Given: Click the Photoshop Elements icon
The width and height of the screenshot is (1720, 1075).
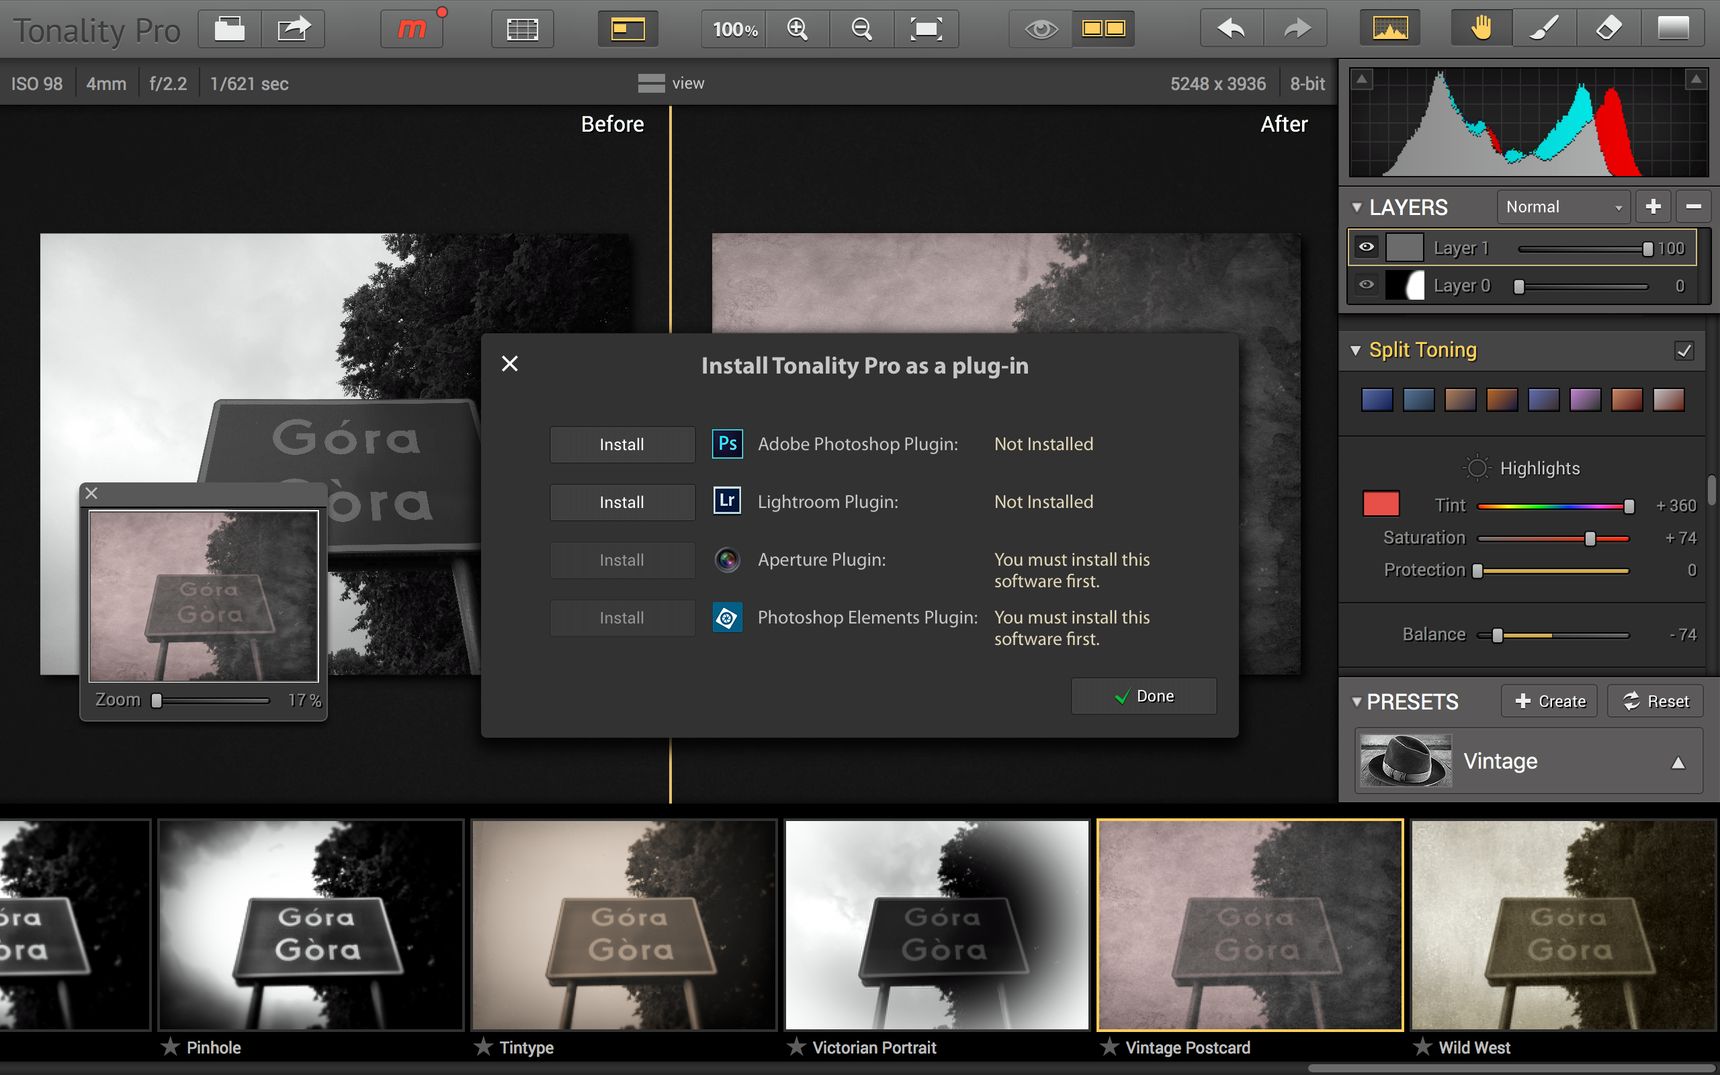Looking at the screenshot, I should point(727,618).
